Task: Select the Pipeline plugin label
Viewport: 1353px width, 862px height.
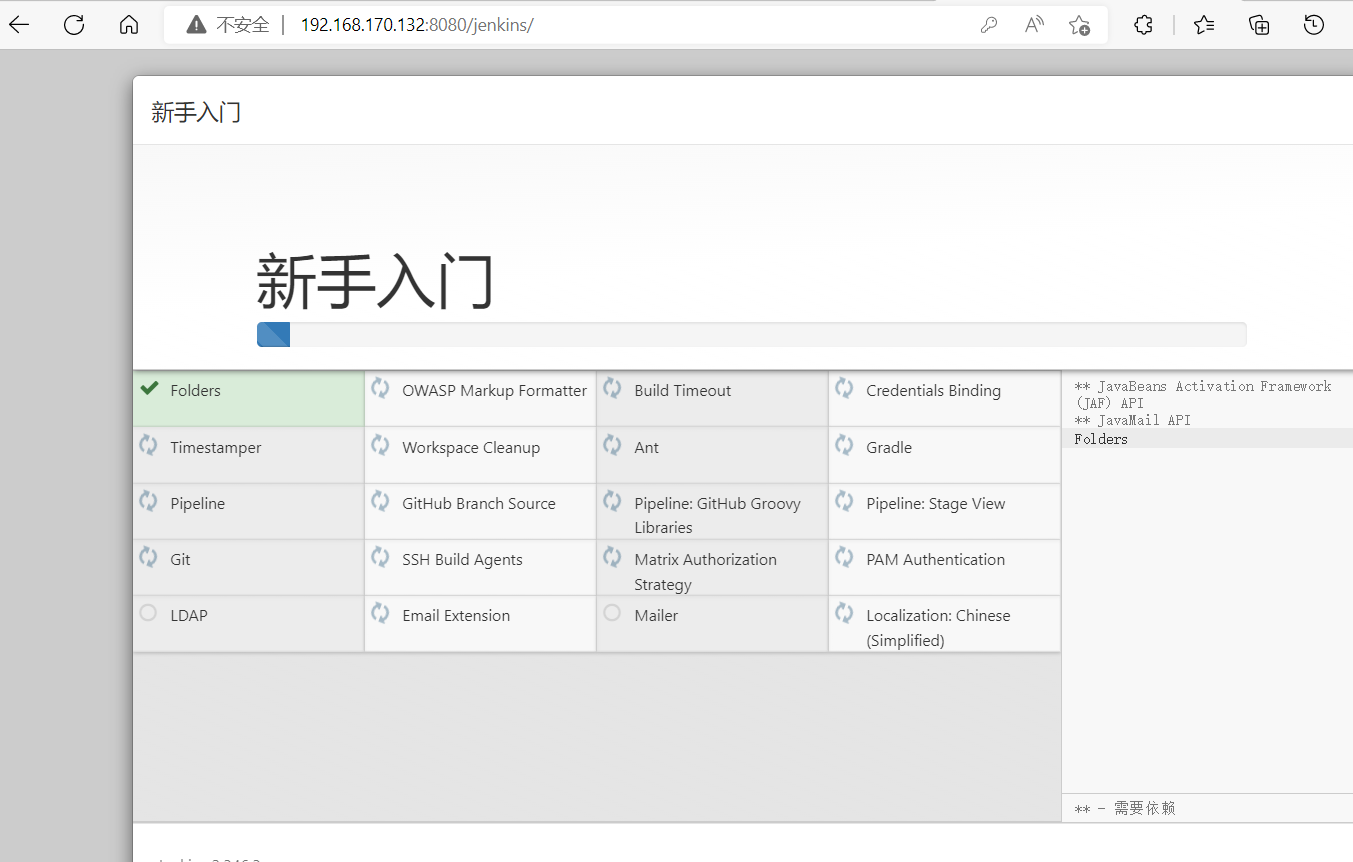Action: pyautogui.click(x=198, y=504)
